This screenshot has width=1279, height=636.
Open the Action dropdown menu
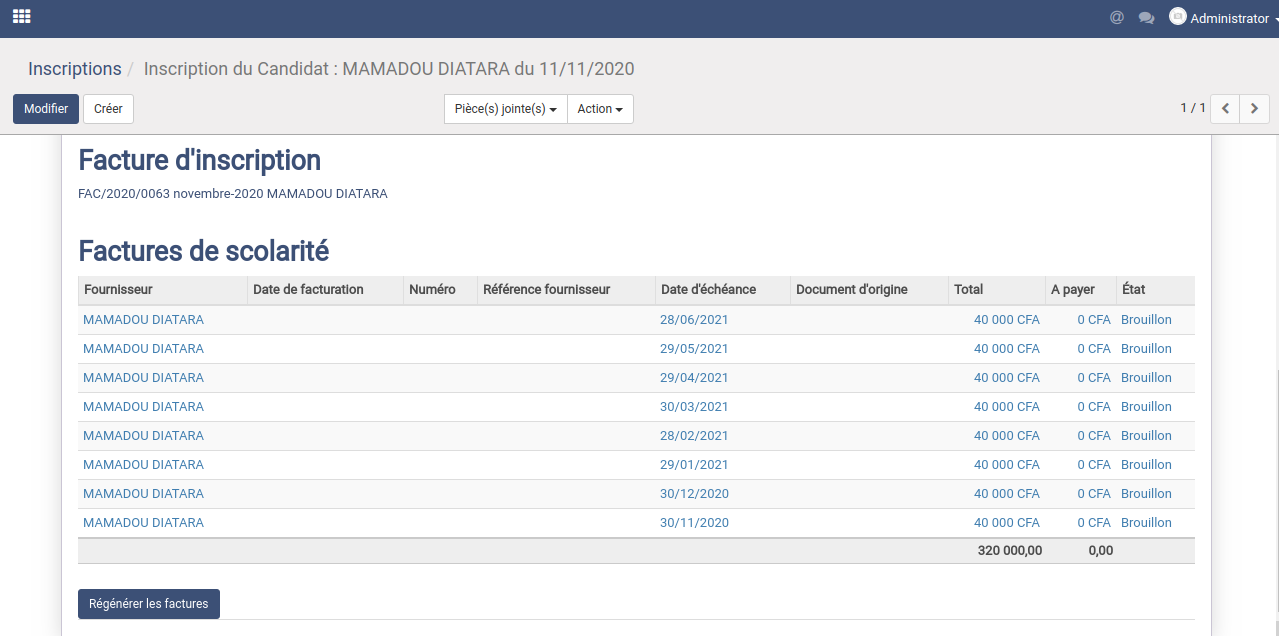[x=600, y=109]
